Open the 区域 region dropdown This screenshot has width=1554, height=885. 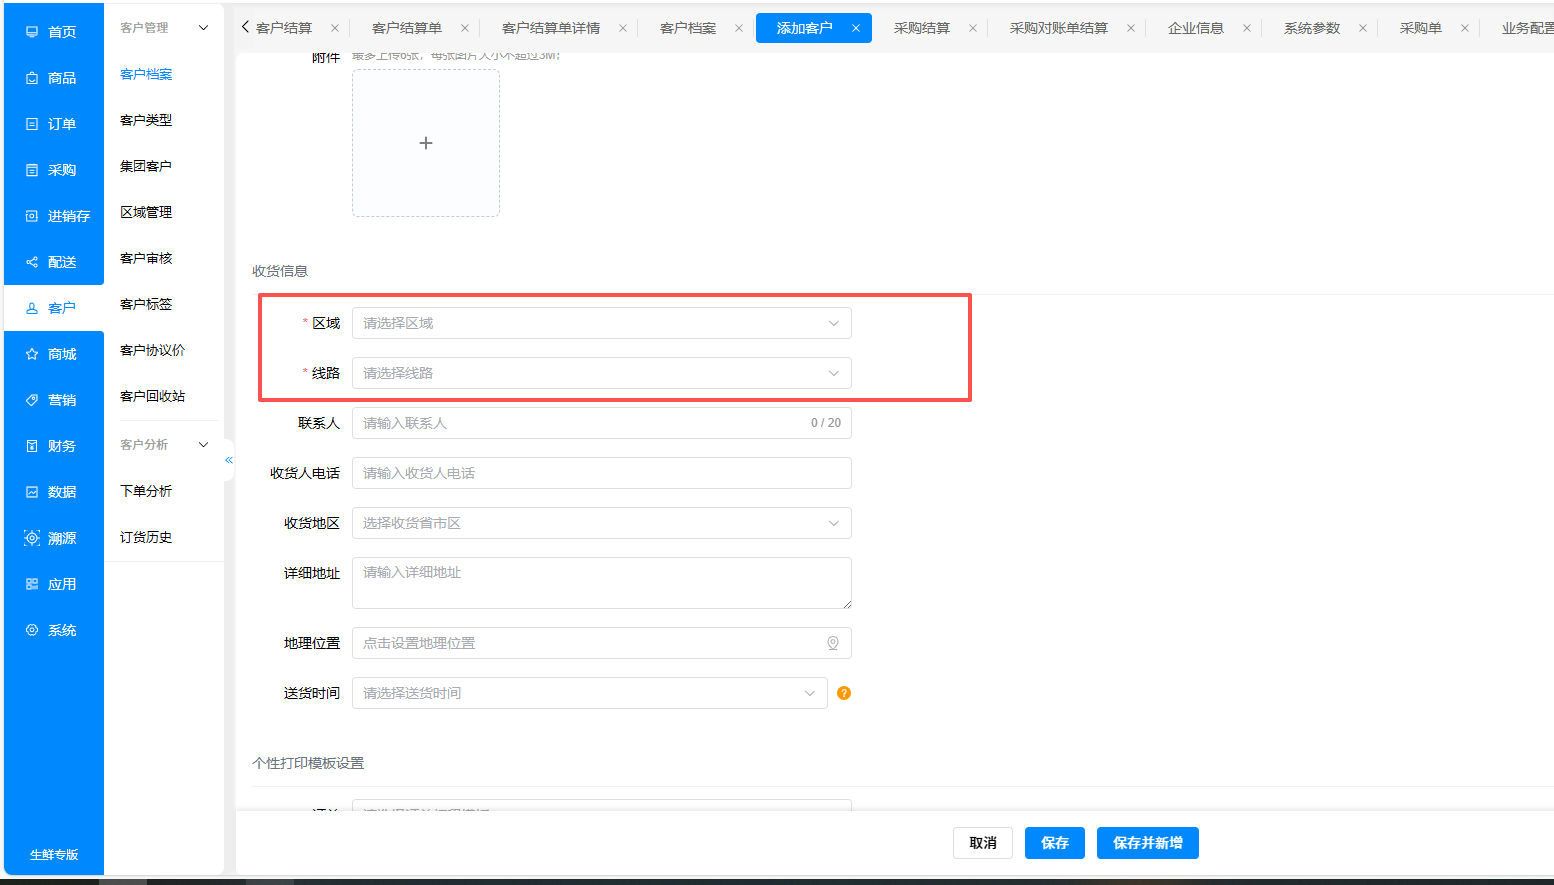click(x=602, y=323)
